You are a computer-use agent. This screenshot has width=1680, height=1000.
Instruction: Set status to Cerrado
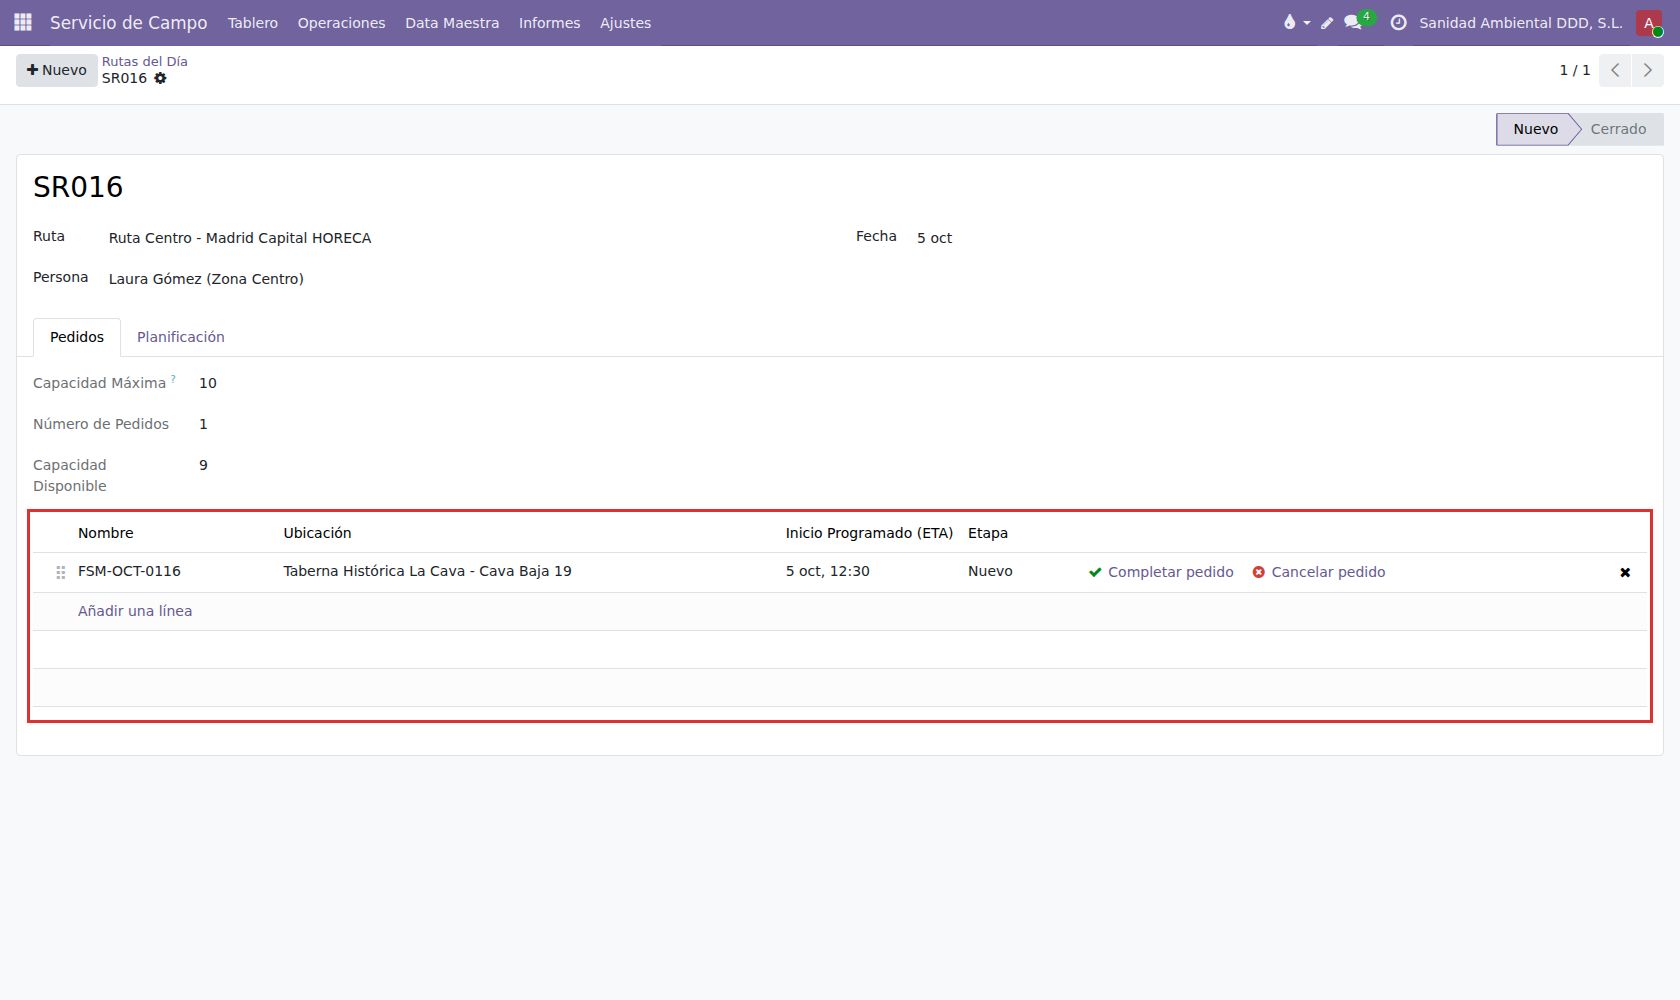[1617, 129]
